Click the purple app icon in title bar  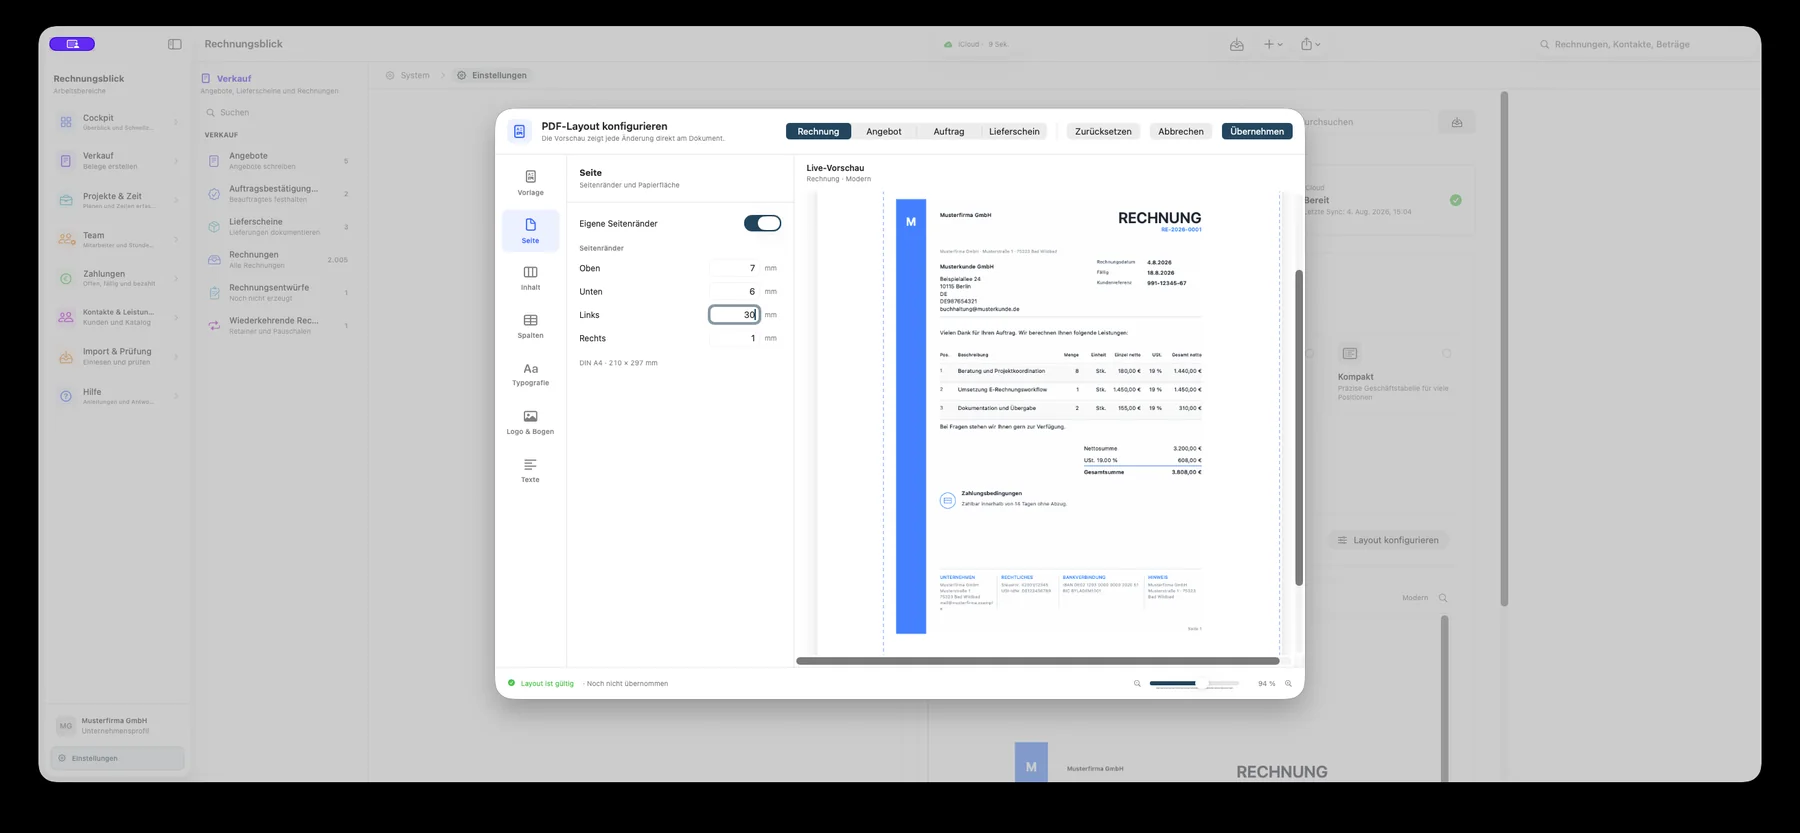tap(72, 44)
